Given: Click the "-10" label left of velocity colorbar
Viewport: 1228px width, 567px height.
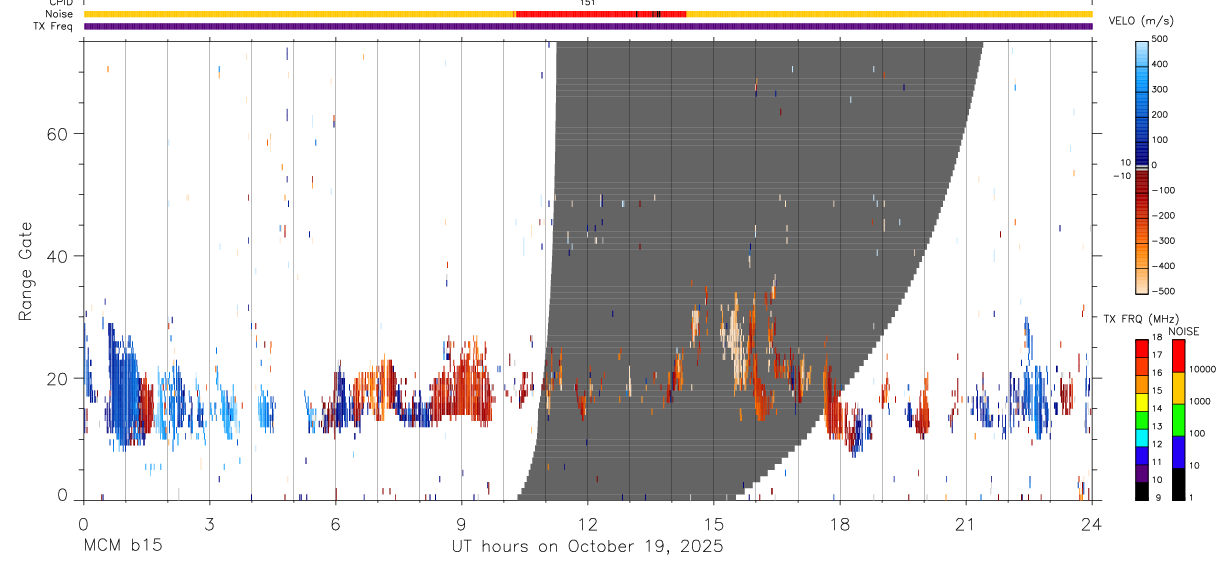Looking at the screenshot, I should click(x=1121, y=175).
